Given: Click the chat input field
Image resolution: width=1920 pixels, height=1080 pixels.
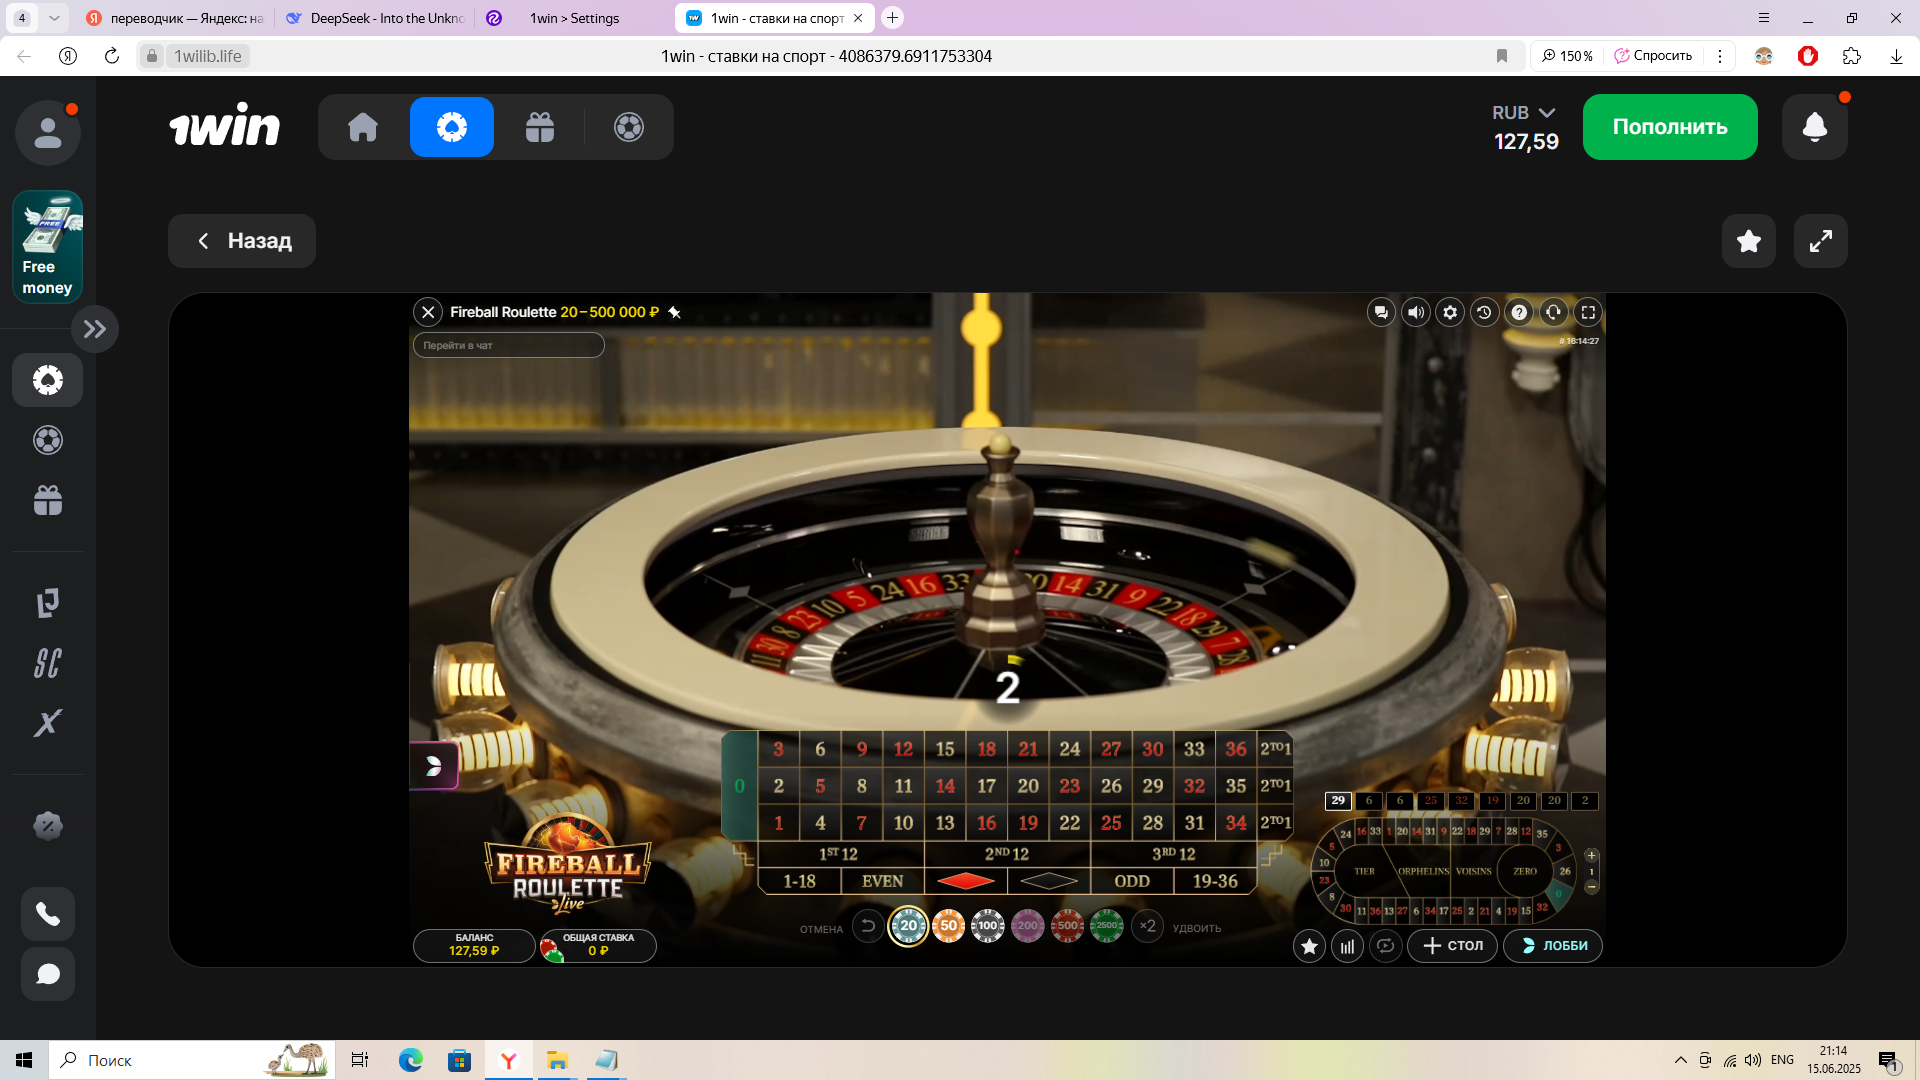Looking at the screenshot, I should (508, 345).
